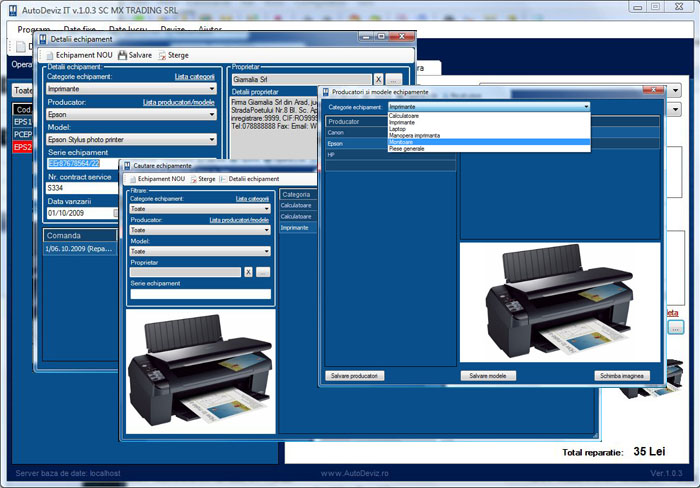Open Date fixe menu
This screenshot has height=488, width=700.
coord(79,29)
